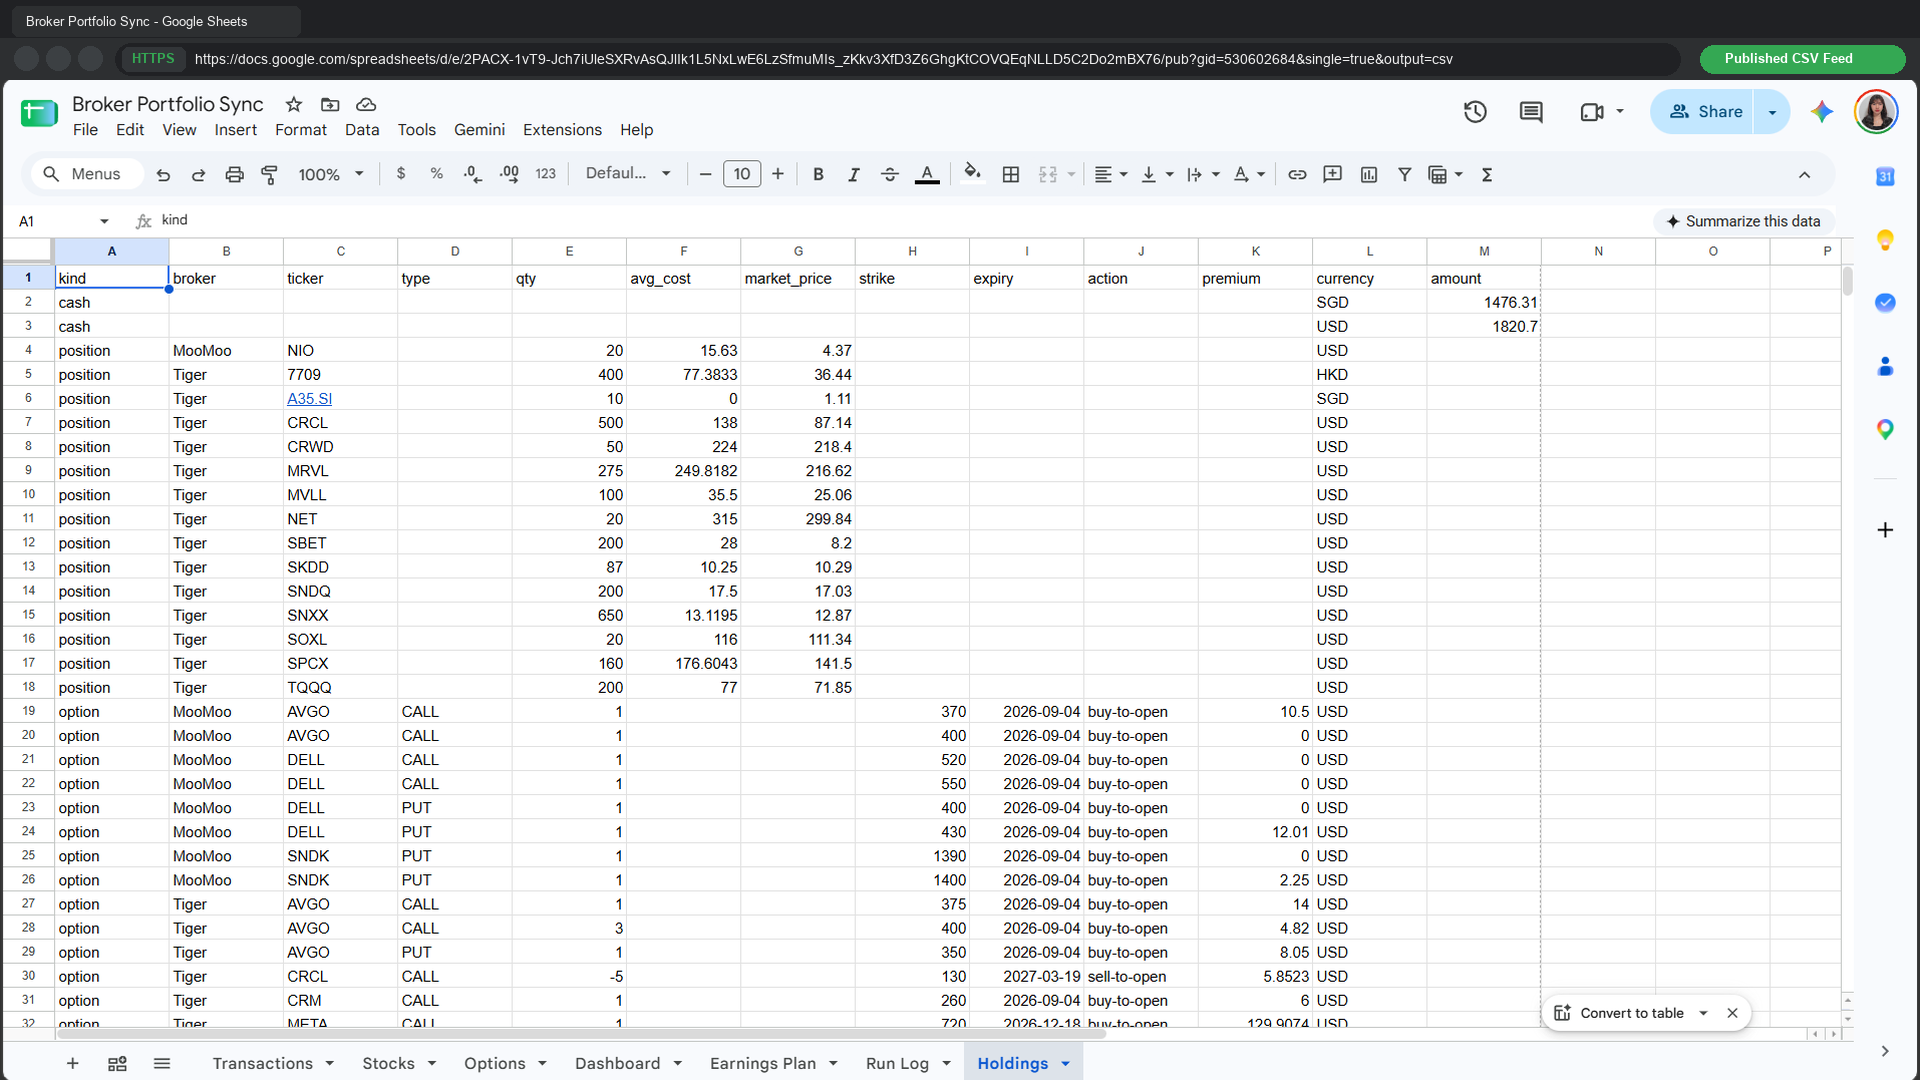The image size is (1920, 1080).
Task: Open the borders tool
Action: coord(1011,174)
